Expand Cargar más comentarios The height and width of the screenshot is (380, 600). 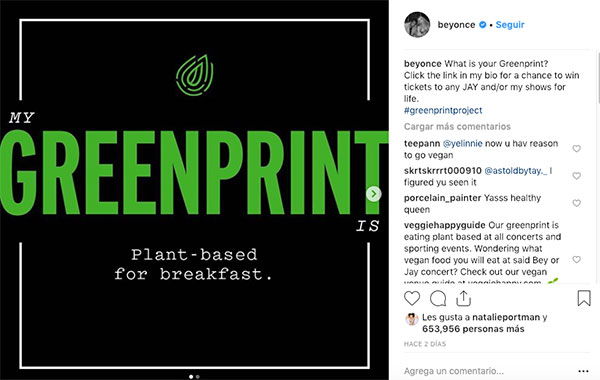(x=457, y=126)
